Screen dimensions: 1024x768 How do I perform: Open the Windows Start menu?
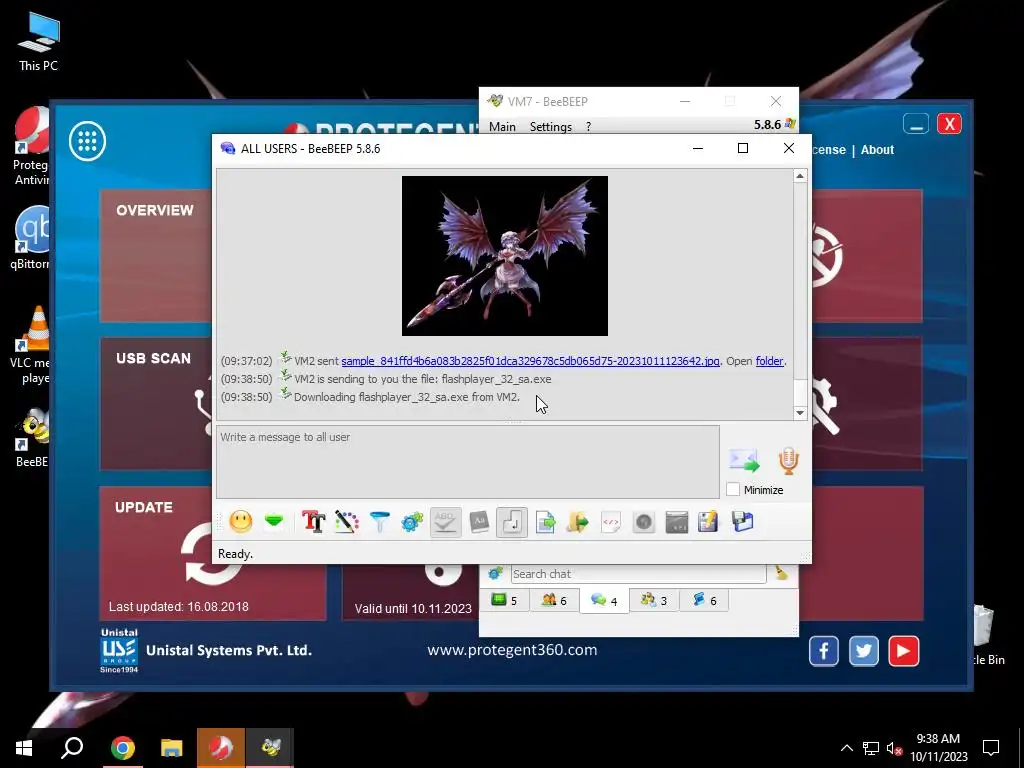[x=24, y=748]
